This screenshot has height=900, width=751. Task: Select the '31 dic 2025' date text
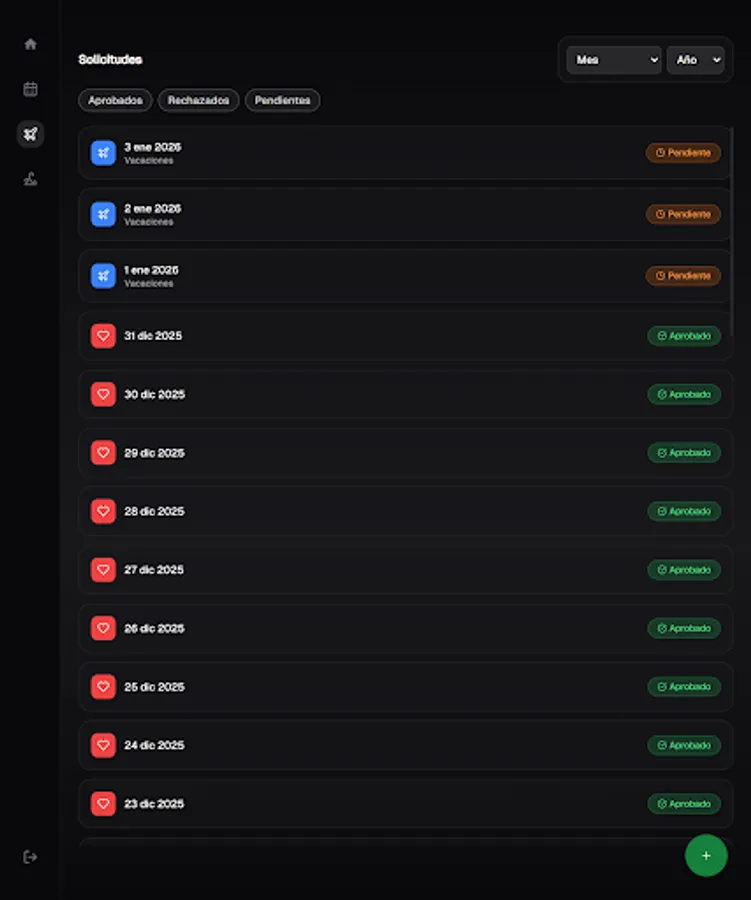click(x=153, y=336)
